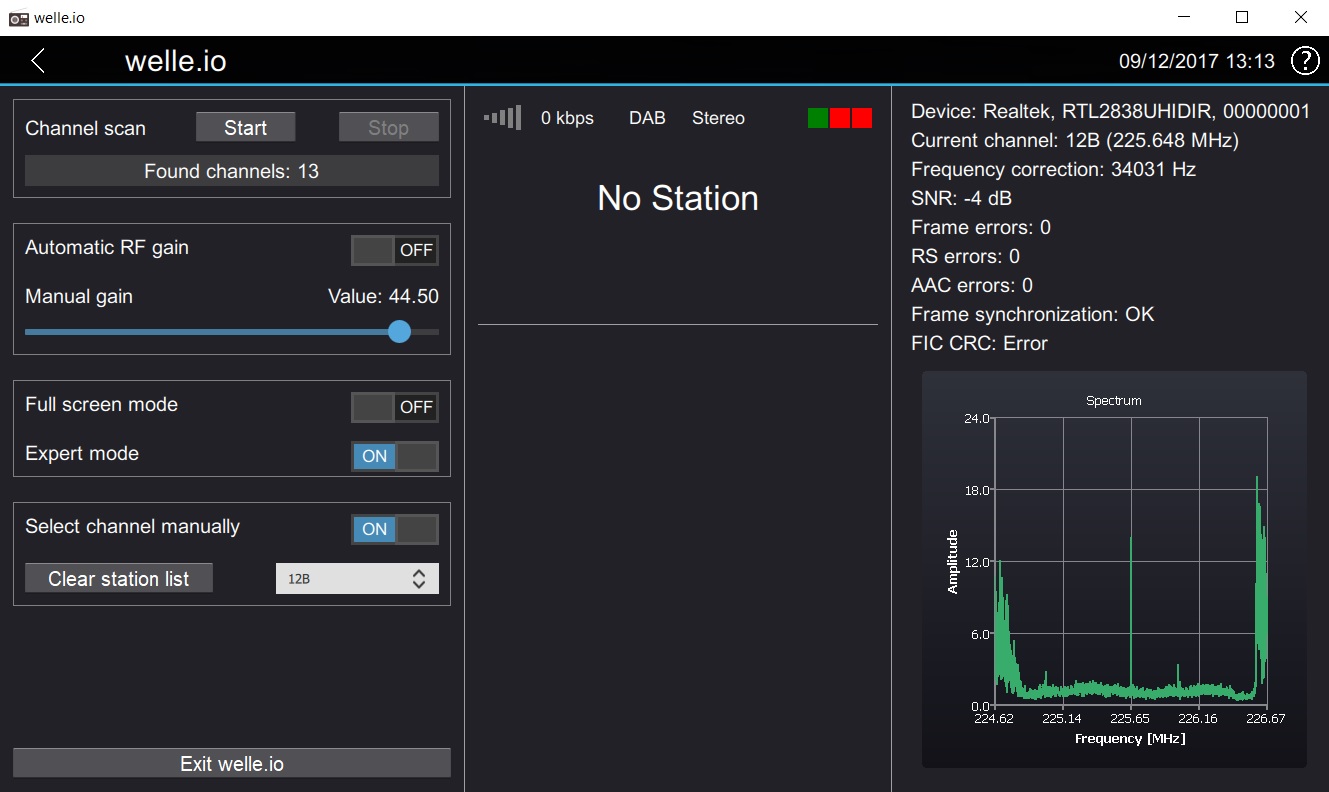Click the back arrow icon

(38, 61)
